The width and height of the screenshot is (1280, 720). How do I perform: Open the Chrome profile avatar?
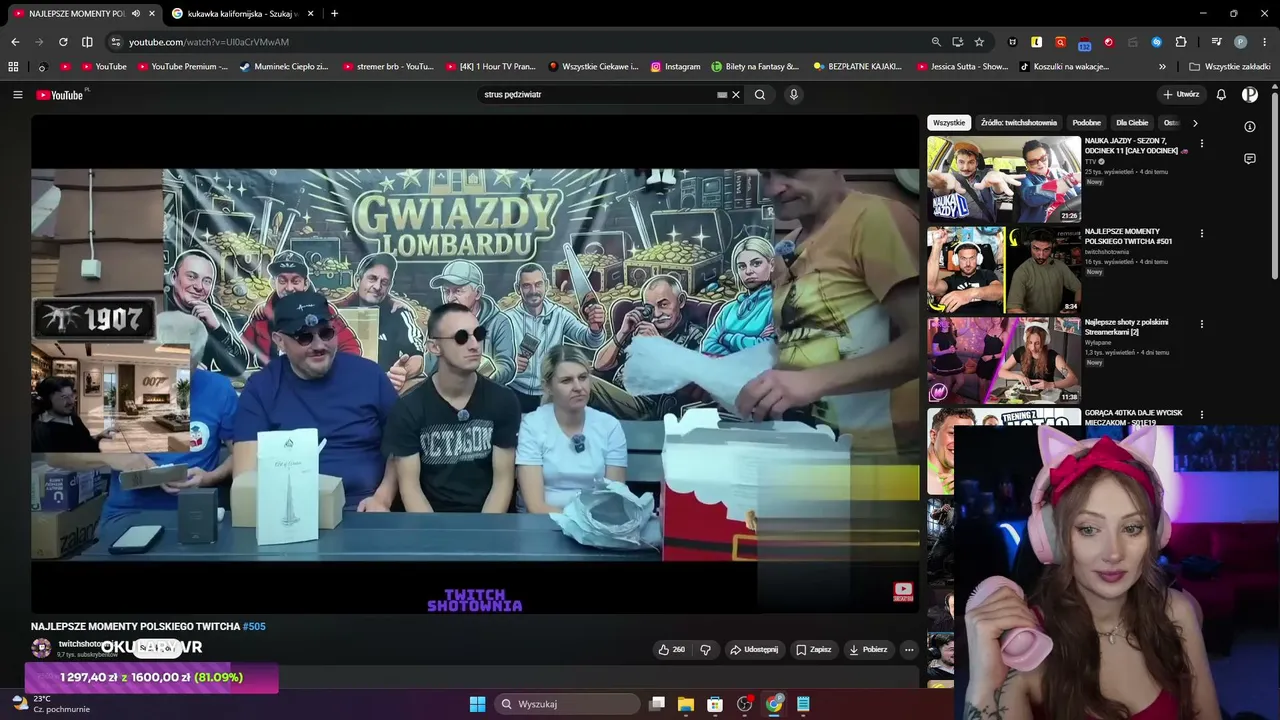point(1241,42)
